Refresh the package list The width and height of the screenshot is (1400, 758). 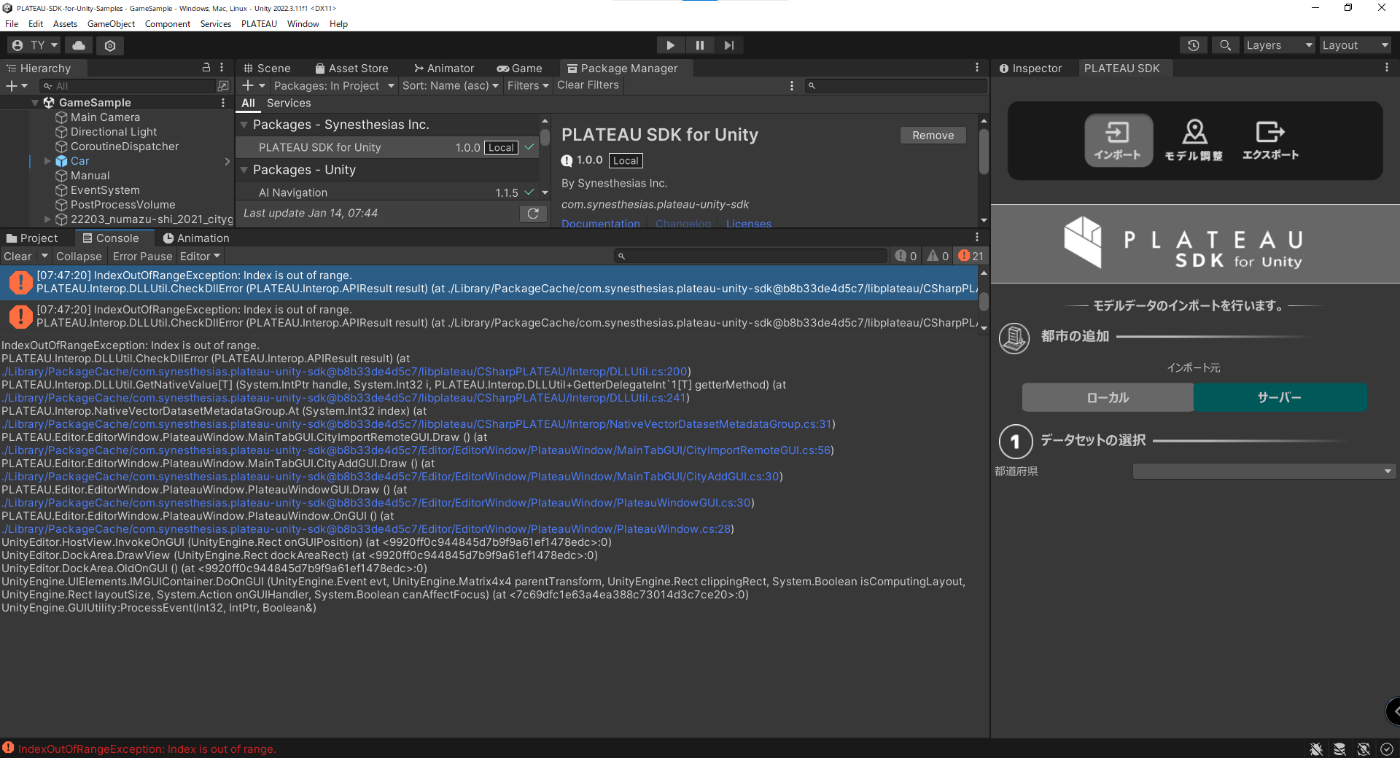533,213
